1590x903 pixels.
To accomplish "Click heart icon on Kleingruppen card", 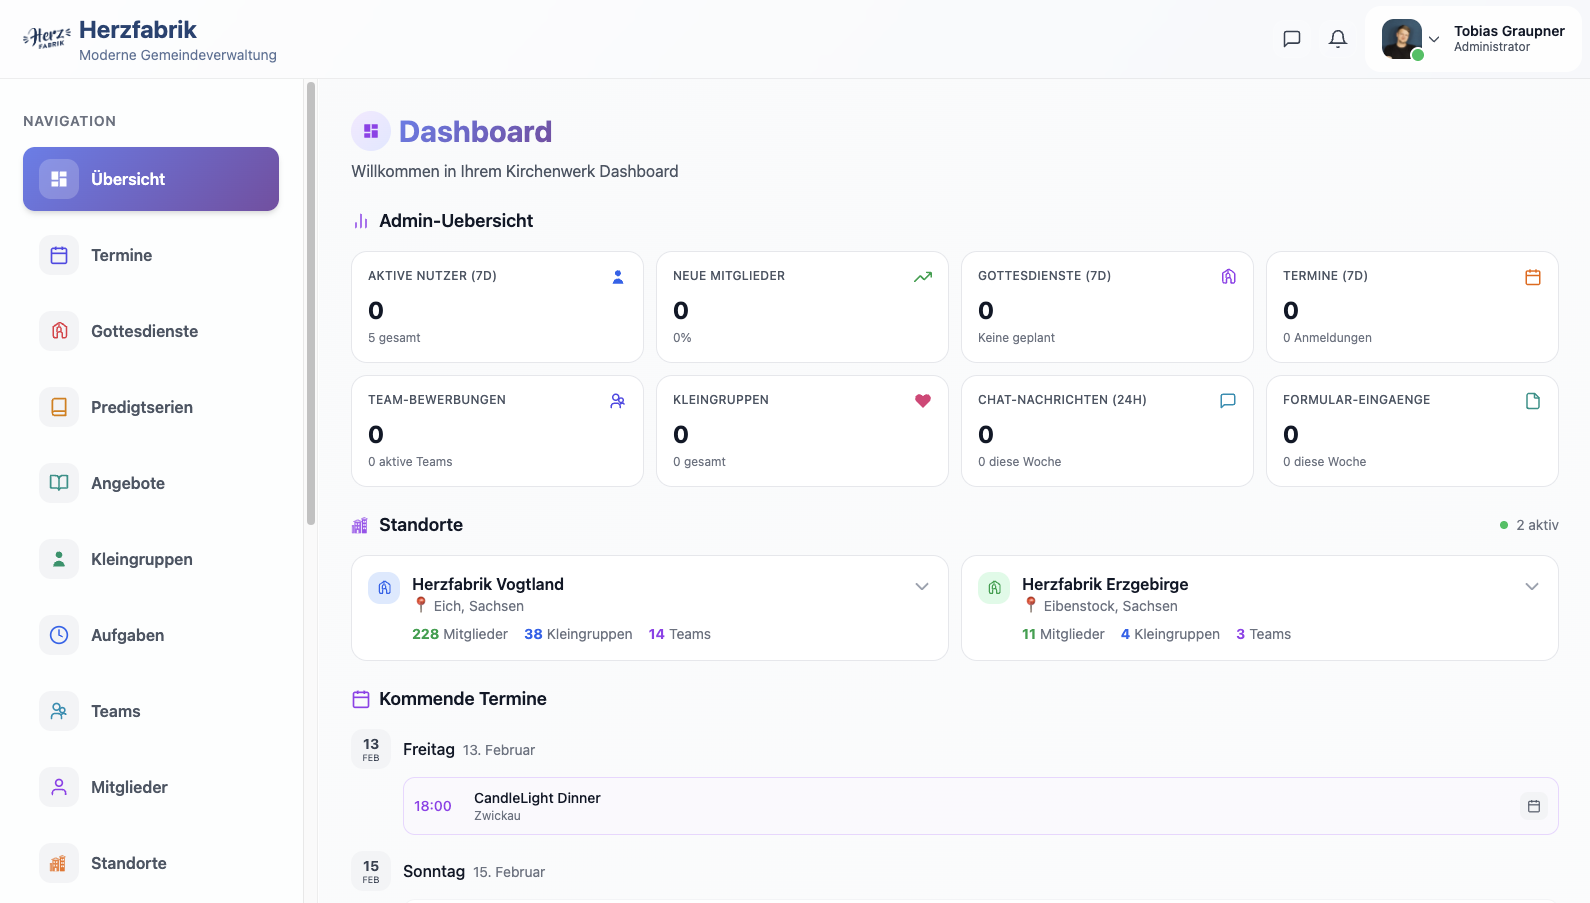I will (923, 401).
